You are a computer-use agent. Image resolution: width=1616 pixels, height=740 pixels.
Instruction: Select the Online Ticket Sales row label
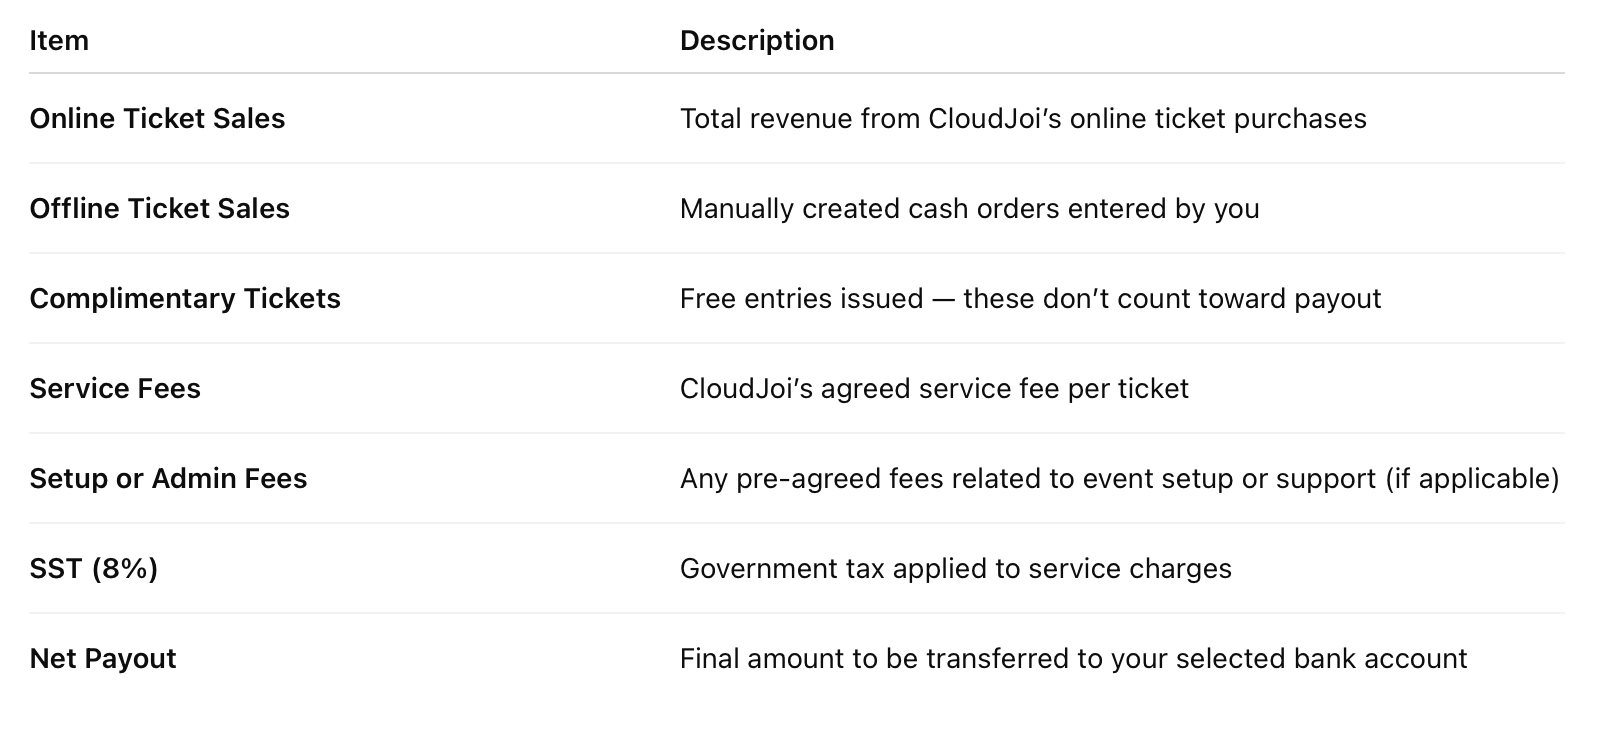pyautogui.click(x=157, y=119)
